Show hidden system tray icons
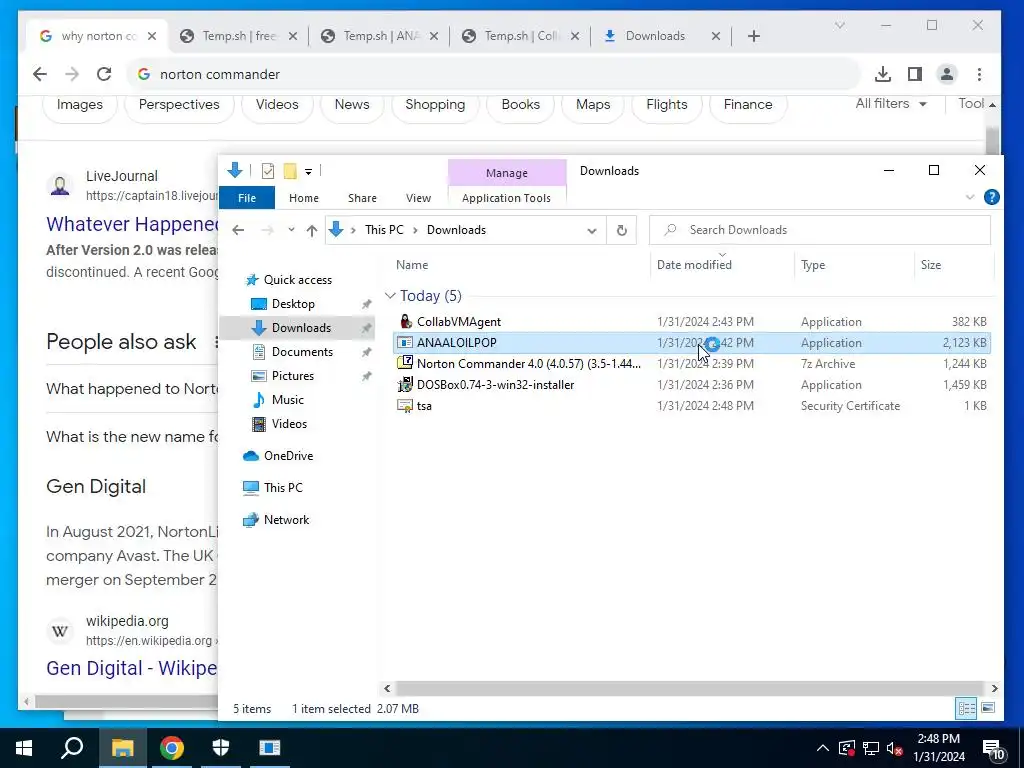The width and height of the screenshot is (1024, 768). click(823, 748)
